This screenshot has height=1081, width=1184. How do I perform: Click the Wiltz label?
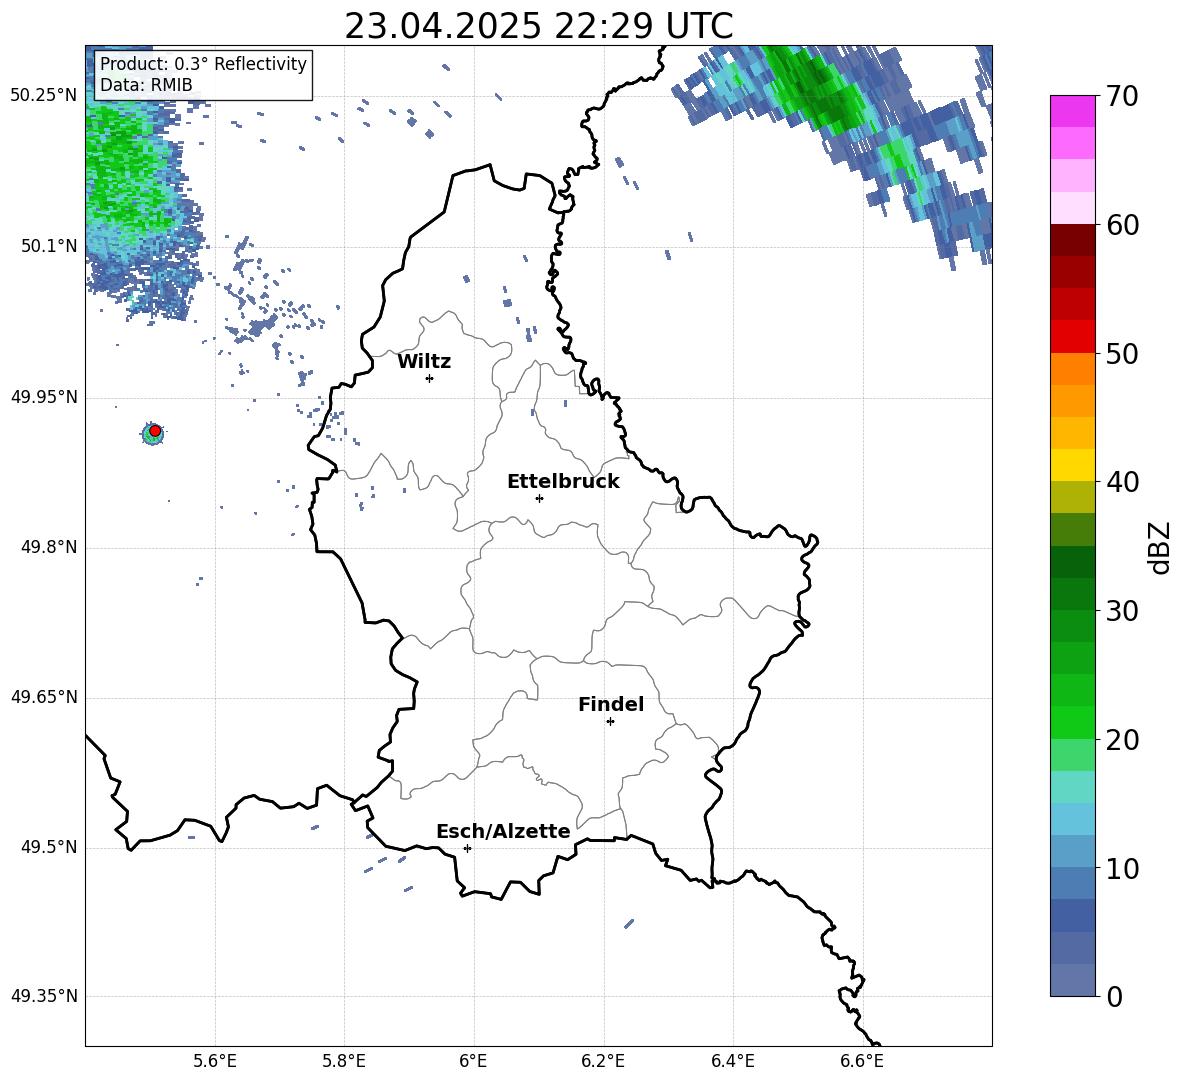[424, 362]
